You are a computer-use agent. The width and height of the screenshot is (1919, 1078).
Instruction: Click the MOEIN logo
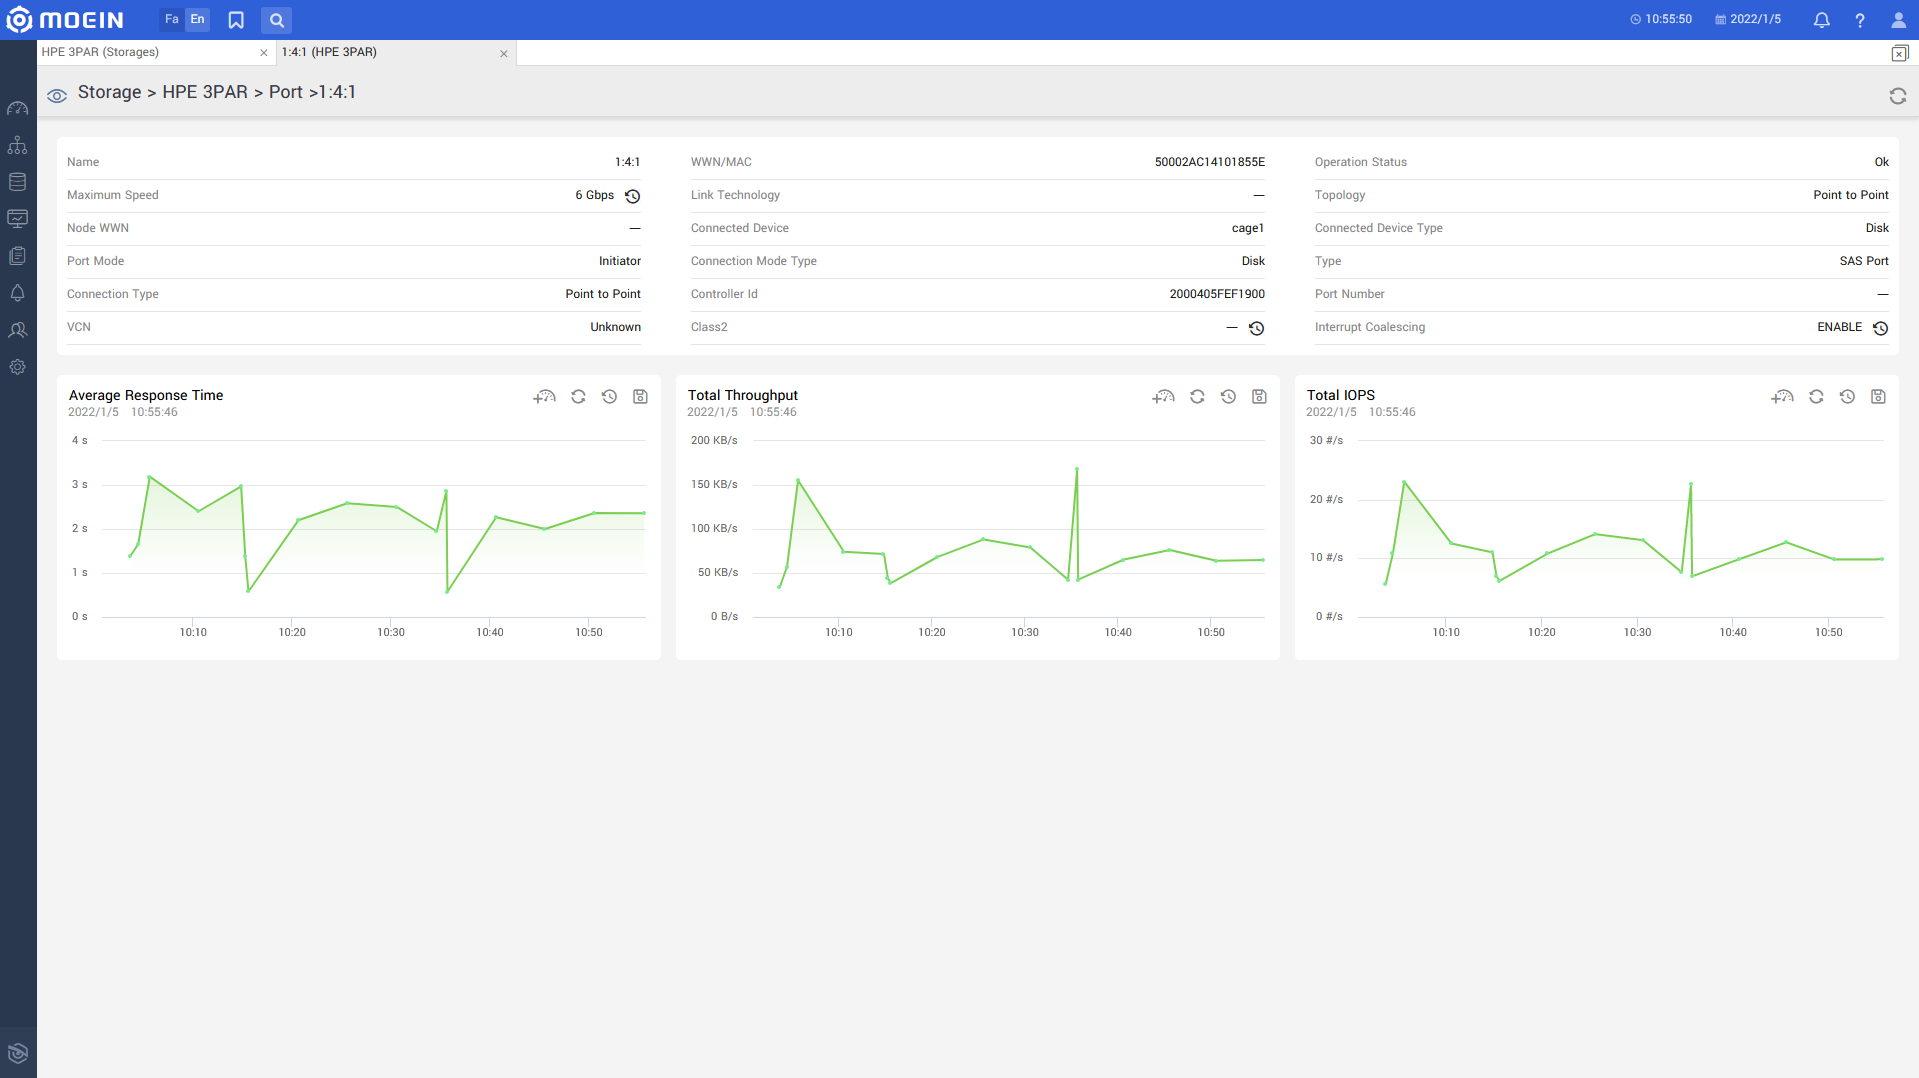[x=65, y=20]
